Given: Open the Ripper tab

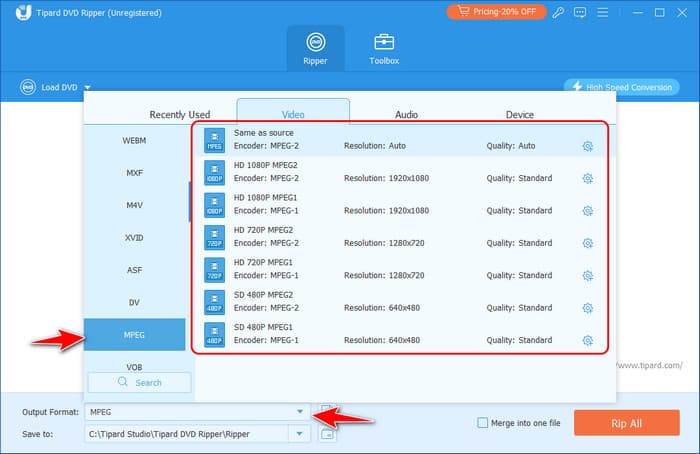Looking at the screenshot, I should coord(315,49).
